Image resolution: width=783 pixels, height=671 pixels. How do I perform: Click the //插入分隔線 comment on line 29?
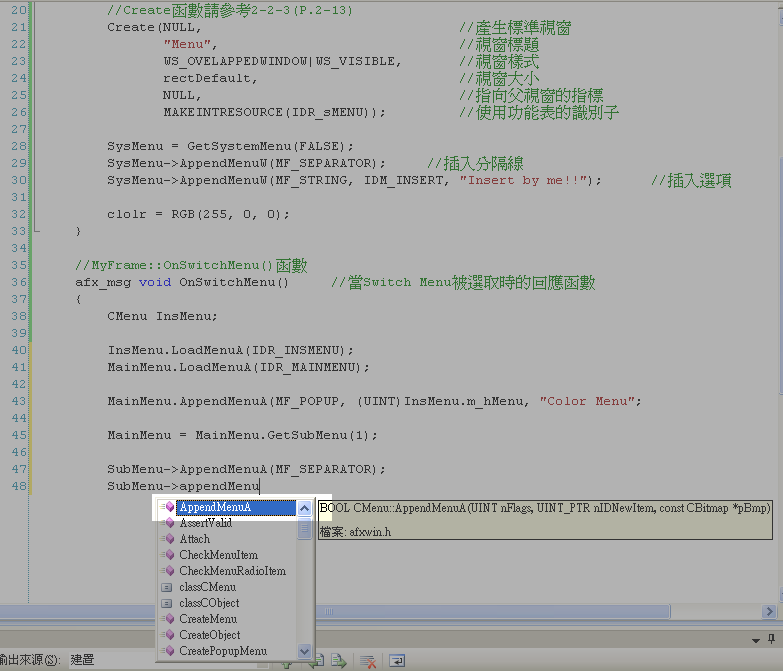pyautogui.click(x=475, y=163)
